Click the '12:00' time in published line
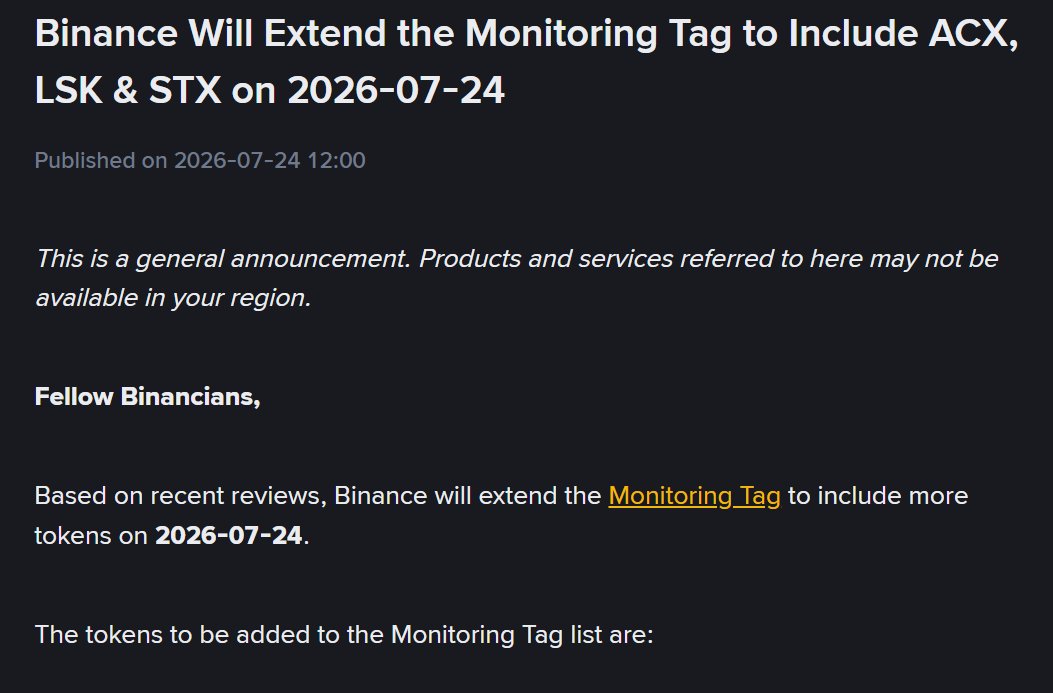Image resolution: width=1053 pixels, height=693 pixels. coord(336,160)
